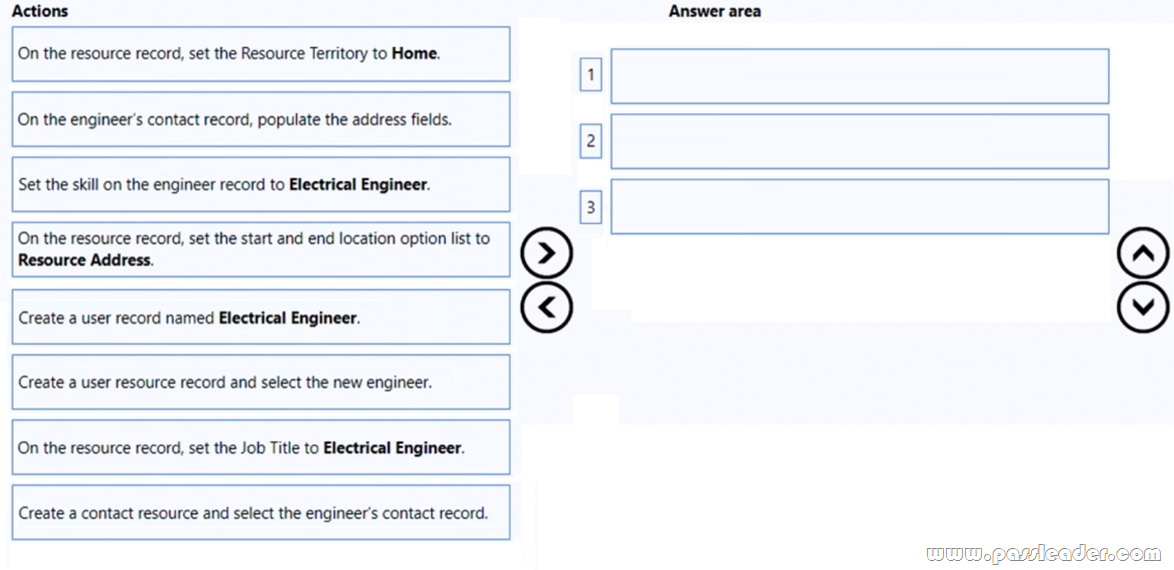Click the 'Actions' heading
This screenshot has width=1174, height=570.
[40, 11]
